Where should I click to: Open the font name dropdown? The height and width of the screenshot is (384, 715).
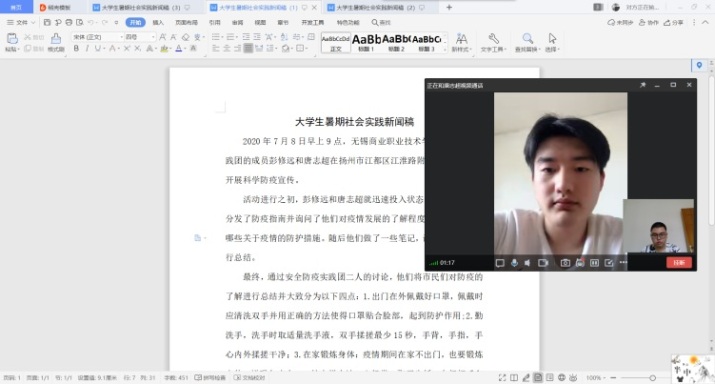(121, 37)
